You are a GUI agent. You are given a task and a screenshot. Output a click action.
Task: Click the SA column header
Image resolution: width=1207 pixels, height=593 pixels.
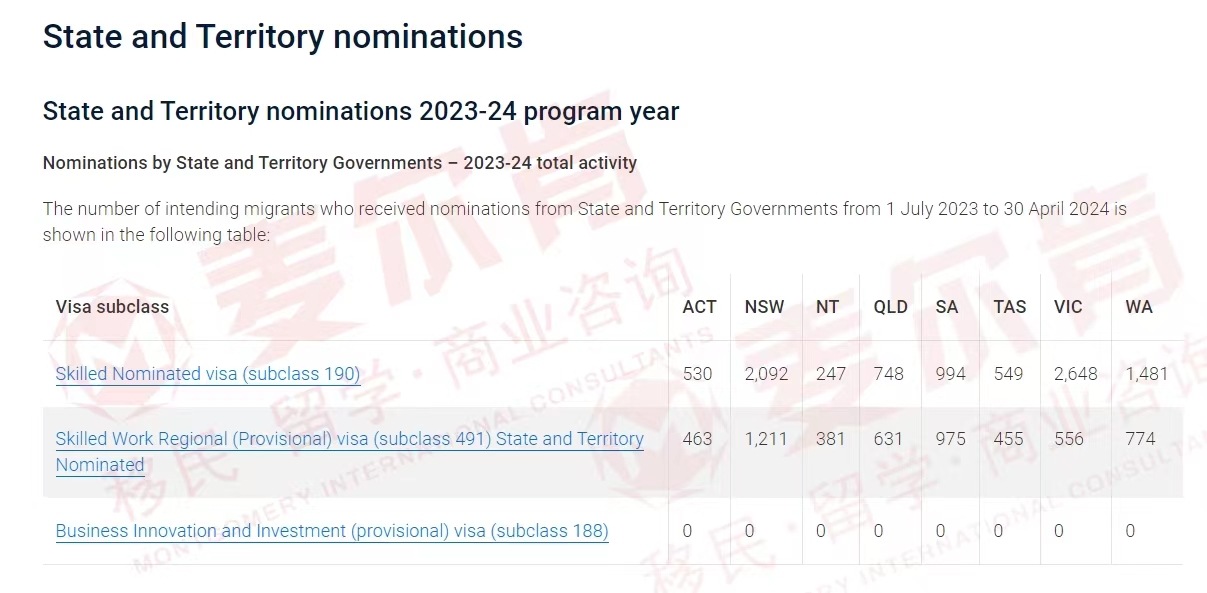[x=946, y=307]
